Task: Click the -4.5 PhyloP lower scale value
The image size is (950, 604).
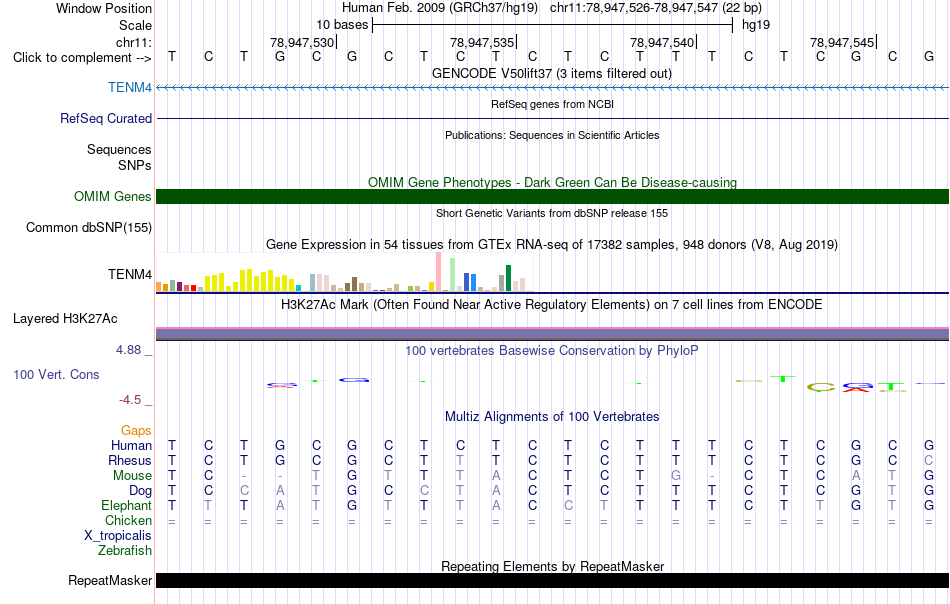Action: [130, 400]
